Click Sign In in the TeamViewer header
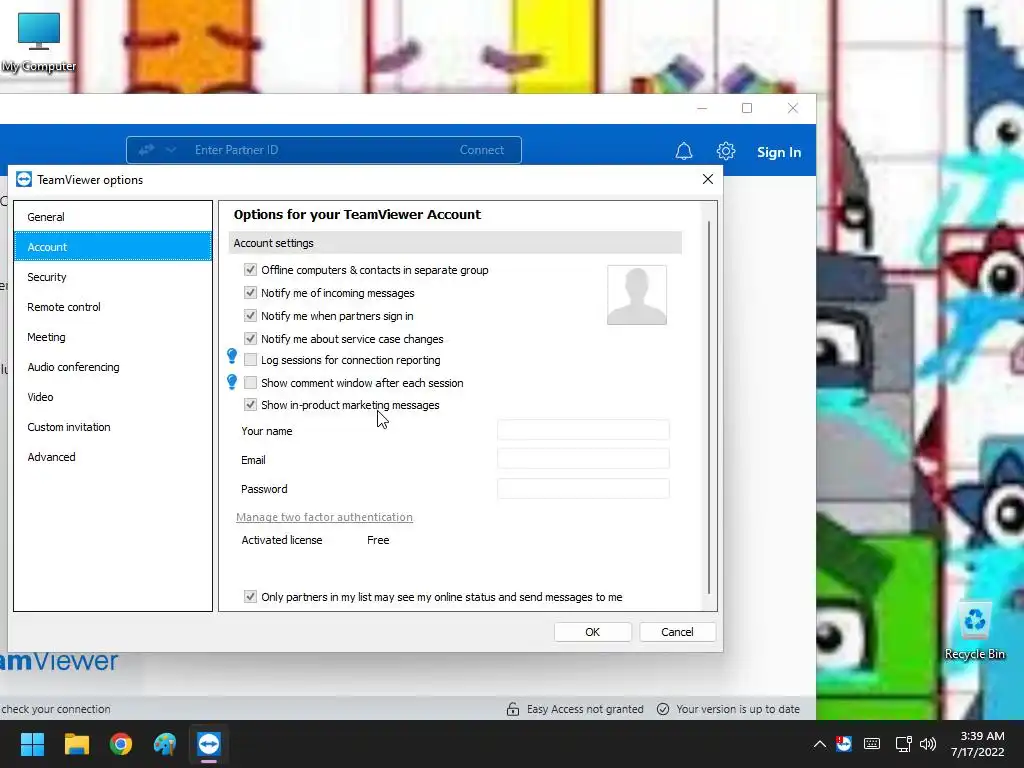The width and height of the screenshot is (1024, 768). 778,152
